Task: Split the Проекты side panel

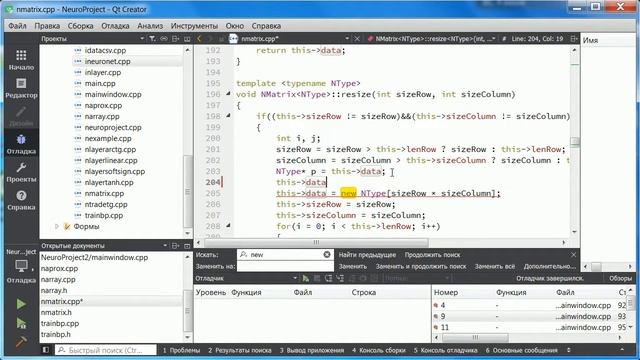Action: click(x=176, y=39)
